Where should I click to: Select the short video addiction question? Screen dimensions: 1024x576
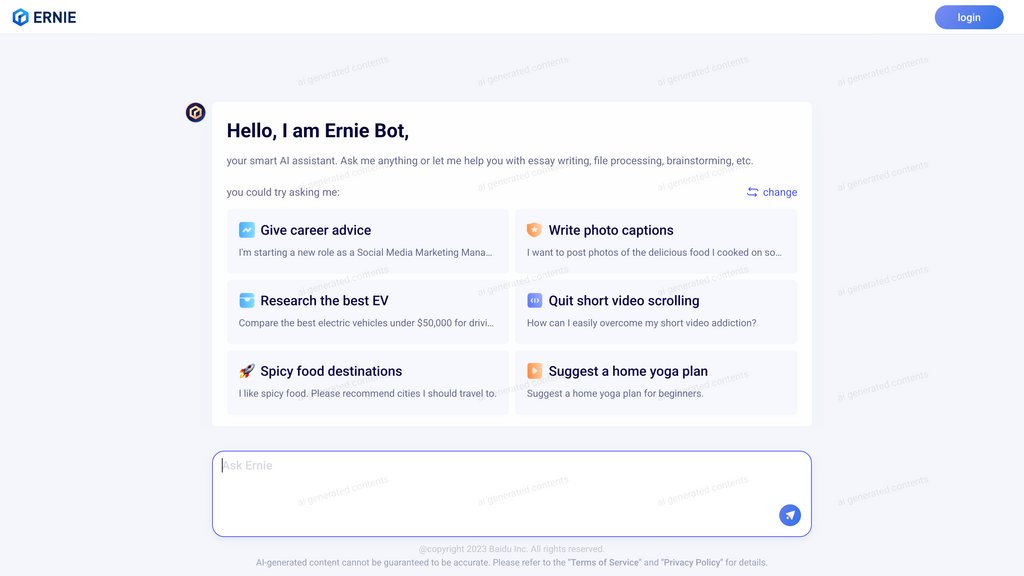coord(641,323)
